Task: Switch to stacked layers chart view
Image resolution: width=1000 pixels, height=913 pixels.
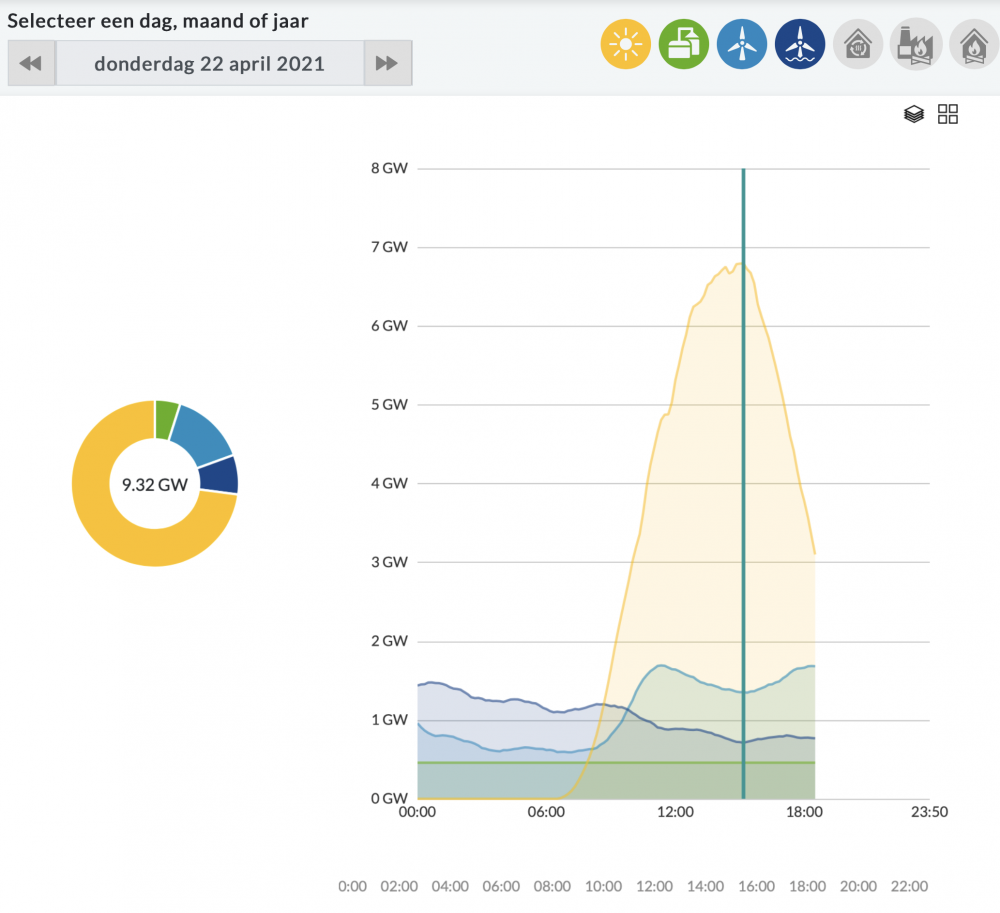Action: [914, 114]
